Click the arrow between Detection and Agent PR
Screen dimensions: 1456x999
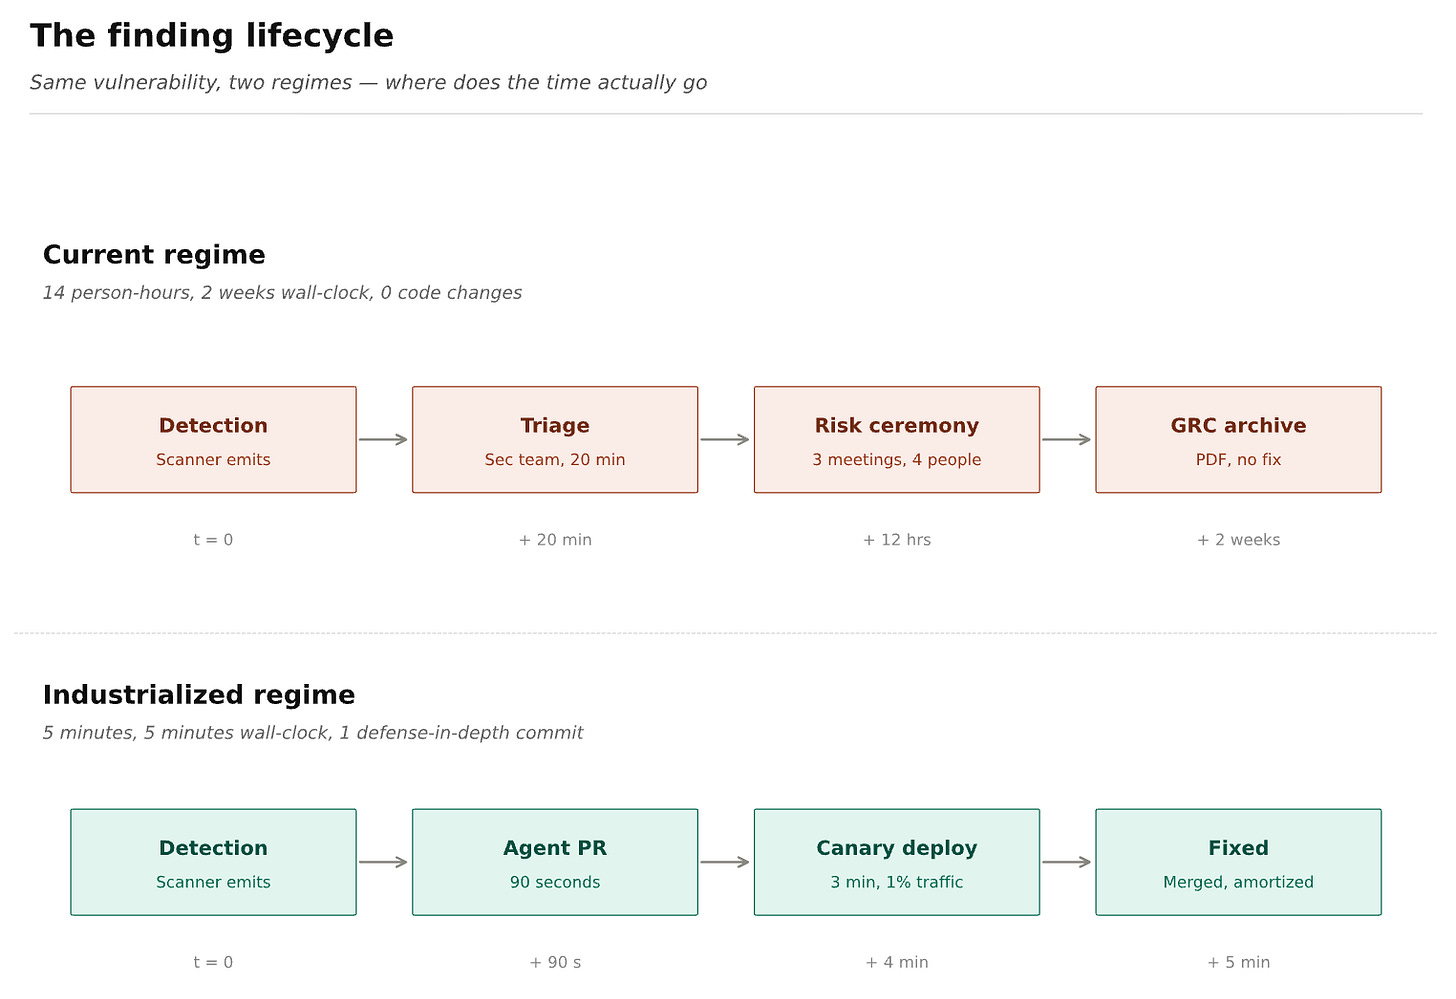(384, 862)
